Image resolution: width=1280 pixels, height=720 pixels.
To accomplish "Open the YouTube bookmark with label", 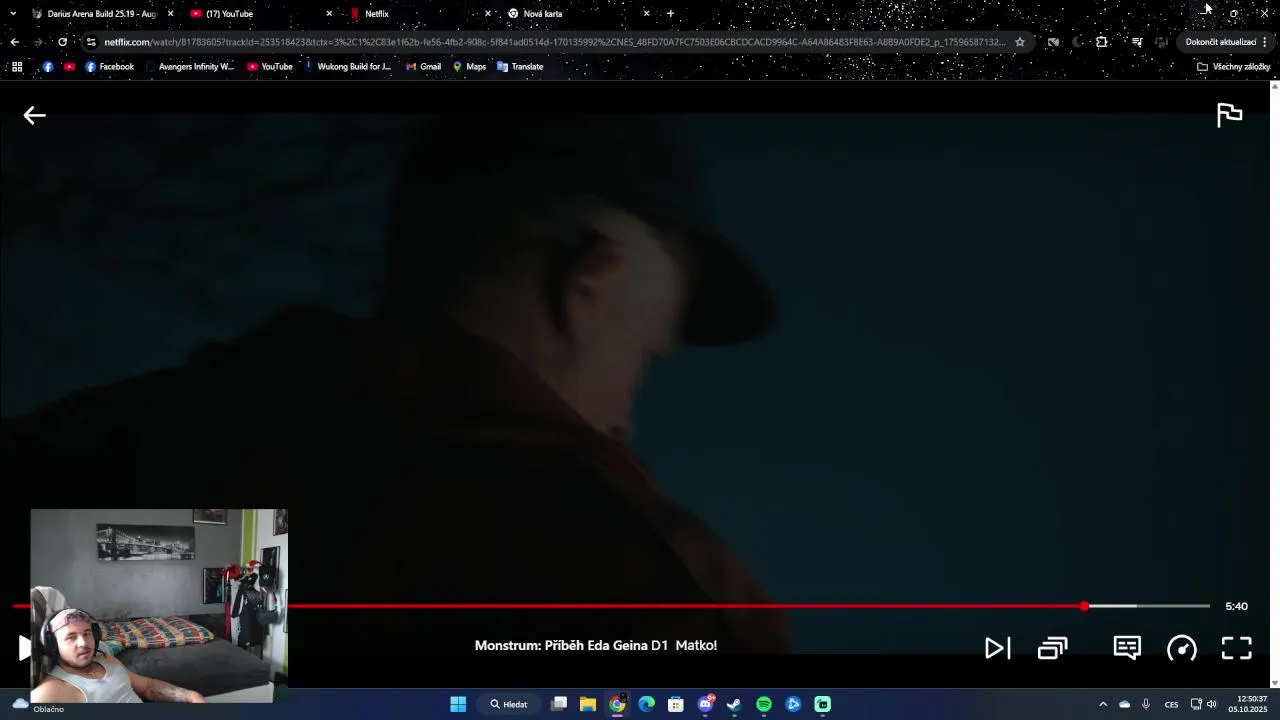I will 270,67.
